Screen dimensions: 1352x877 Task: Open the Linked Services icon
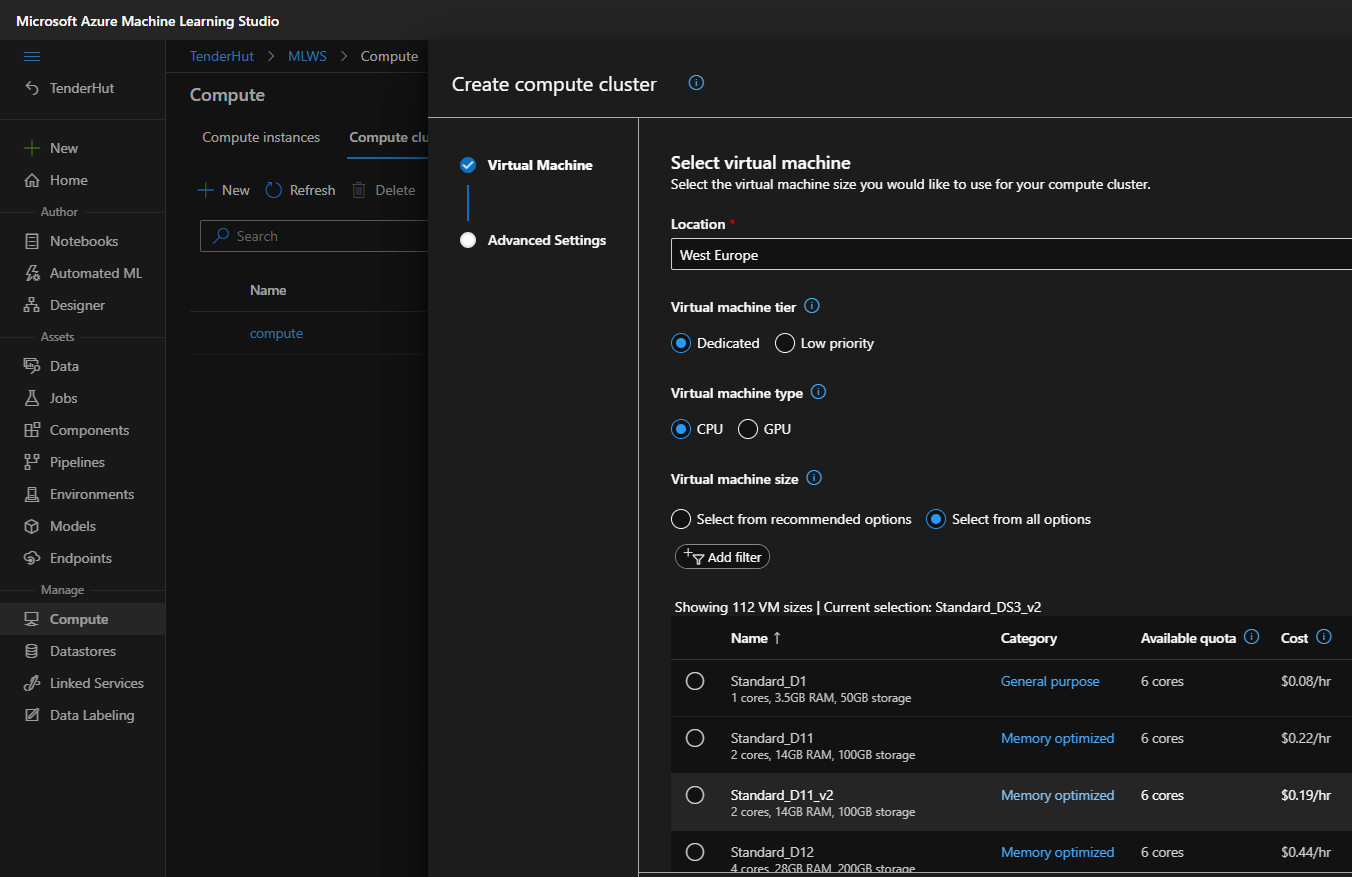[32, 683]
